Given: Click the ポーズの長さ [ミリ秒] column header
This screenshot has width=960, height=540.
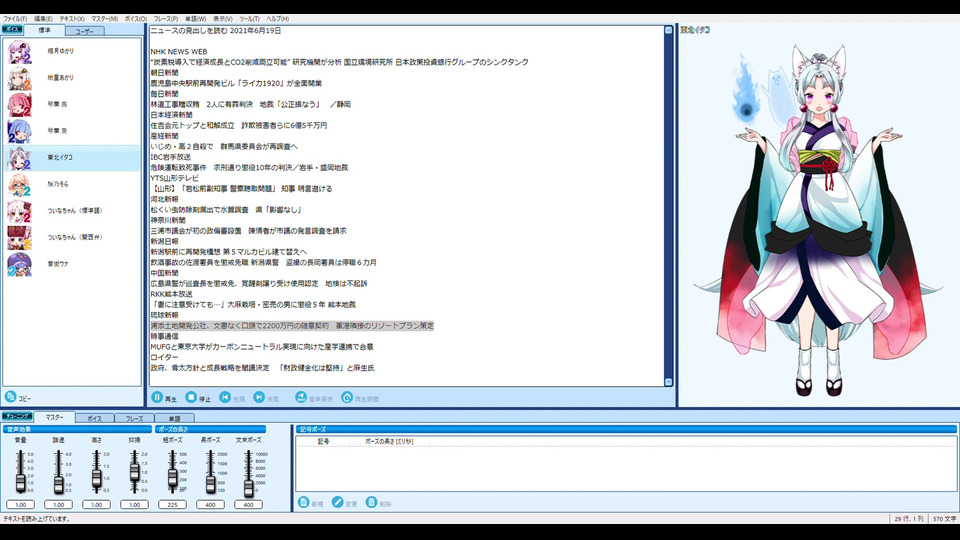Looking at the screenshot, I should [389, 441].
